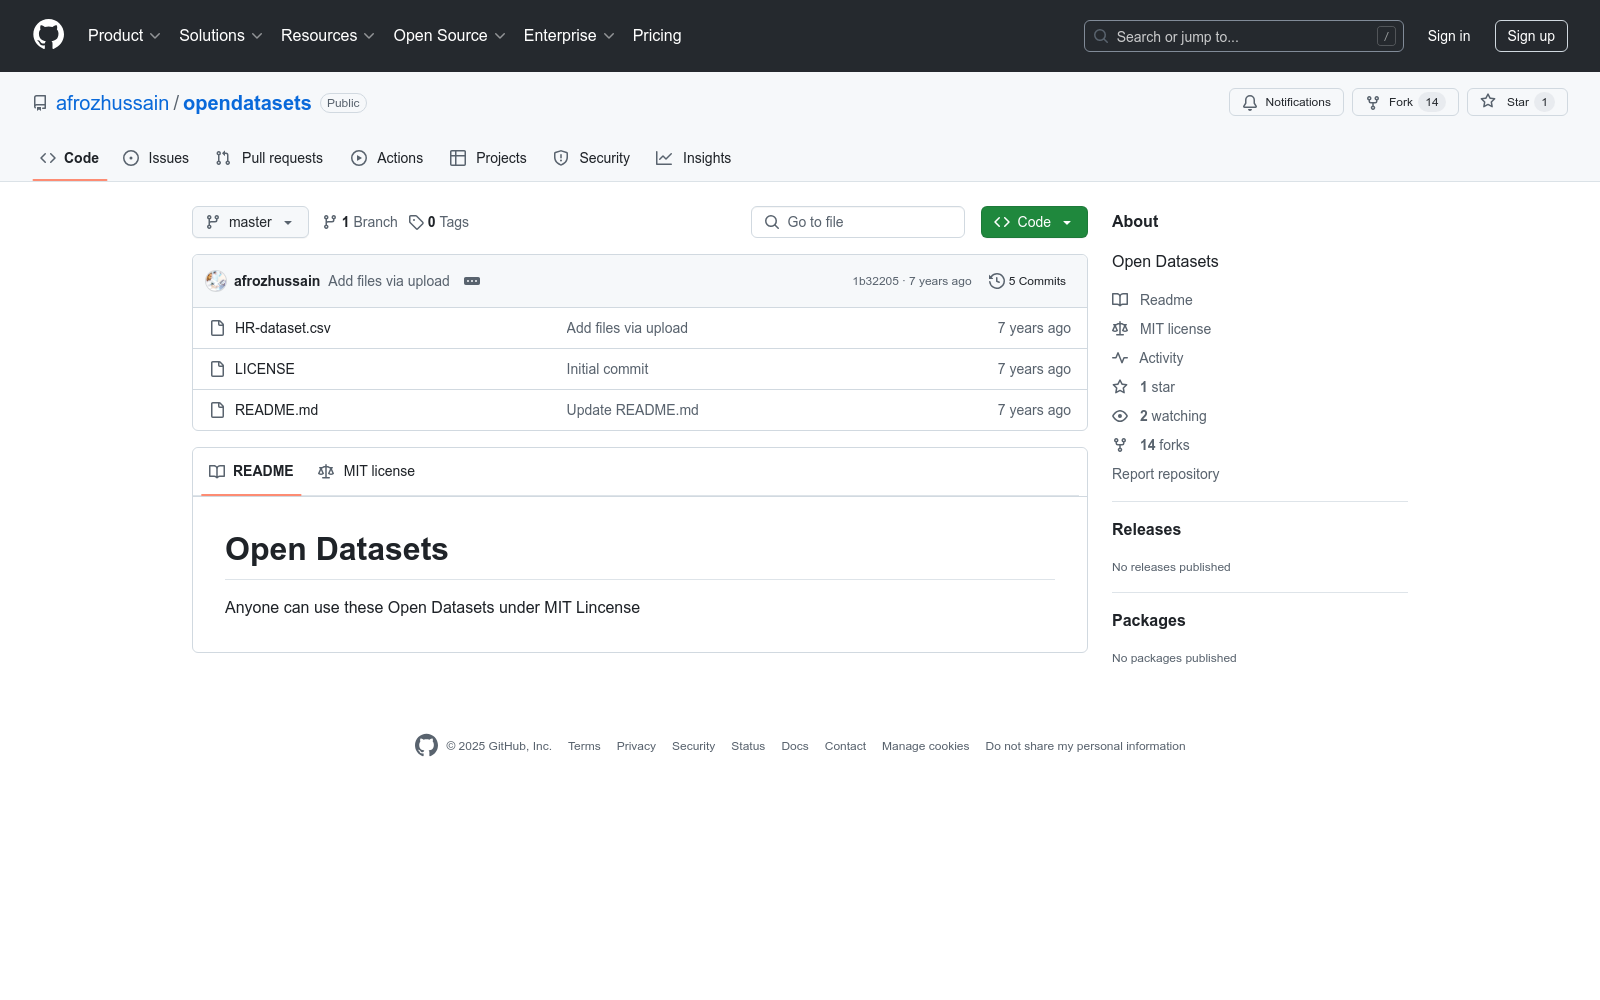Click the GitHub mark in the footer
Viewport: 1600px width, 1000px height.
[x=426, y=746]
